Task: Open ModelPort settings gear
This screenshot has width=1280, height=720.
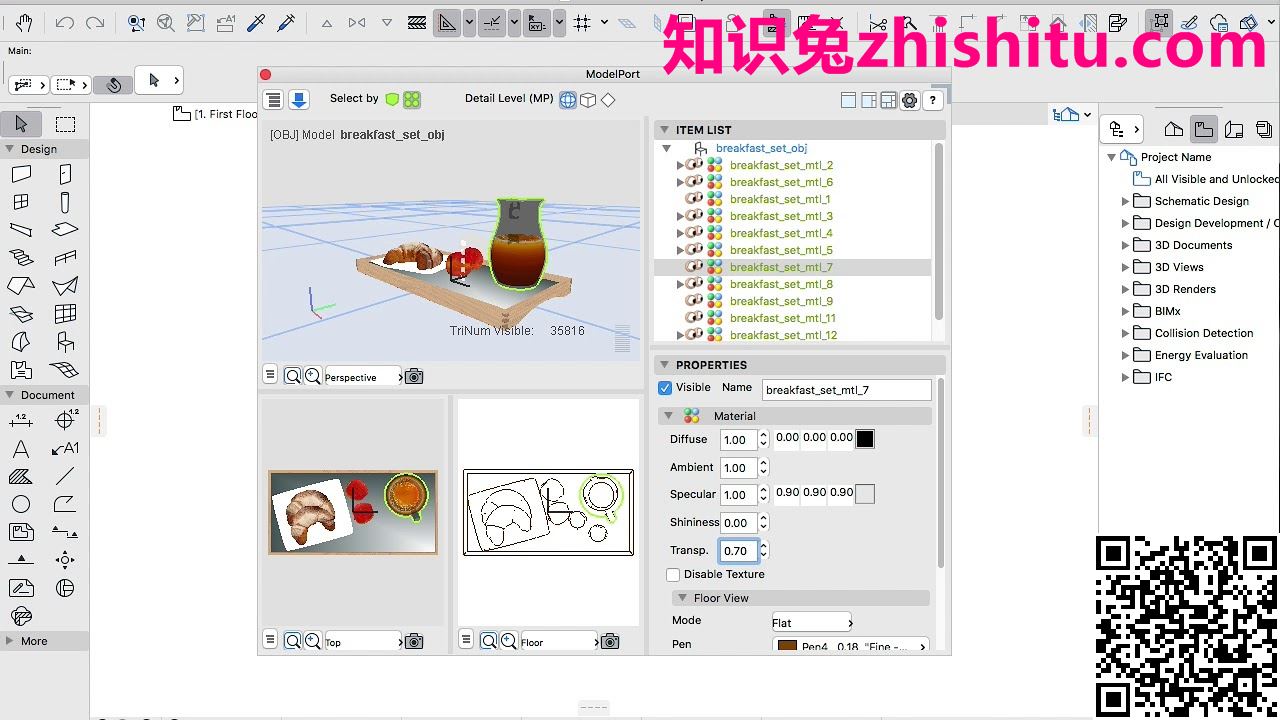Action: pyautogui.click(x=909, y=100)
